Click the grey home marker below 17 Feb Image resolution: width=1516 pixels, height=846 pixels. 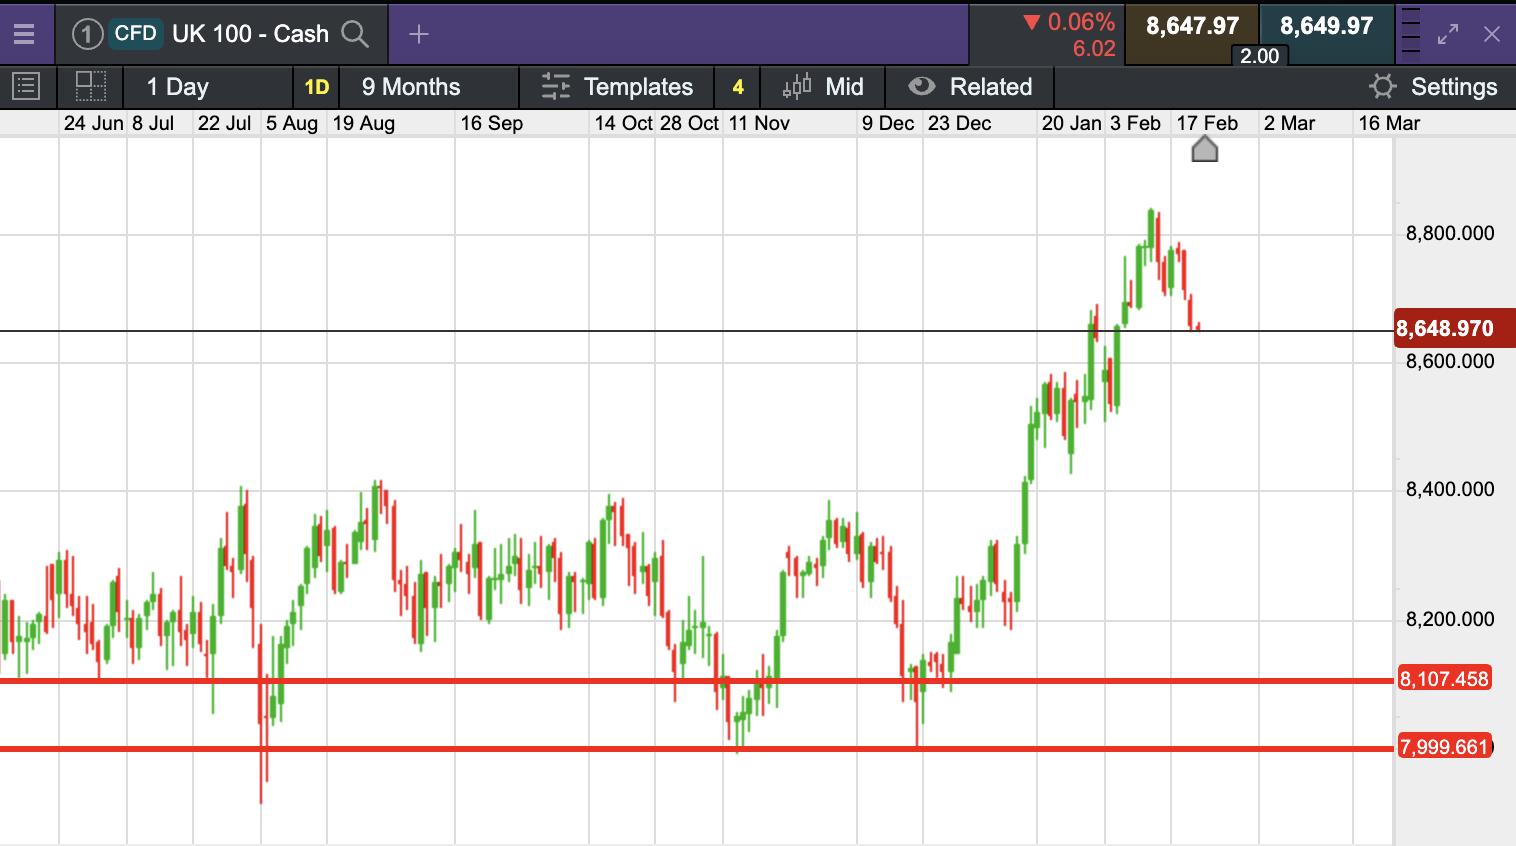tap(1205, 149)
